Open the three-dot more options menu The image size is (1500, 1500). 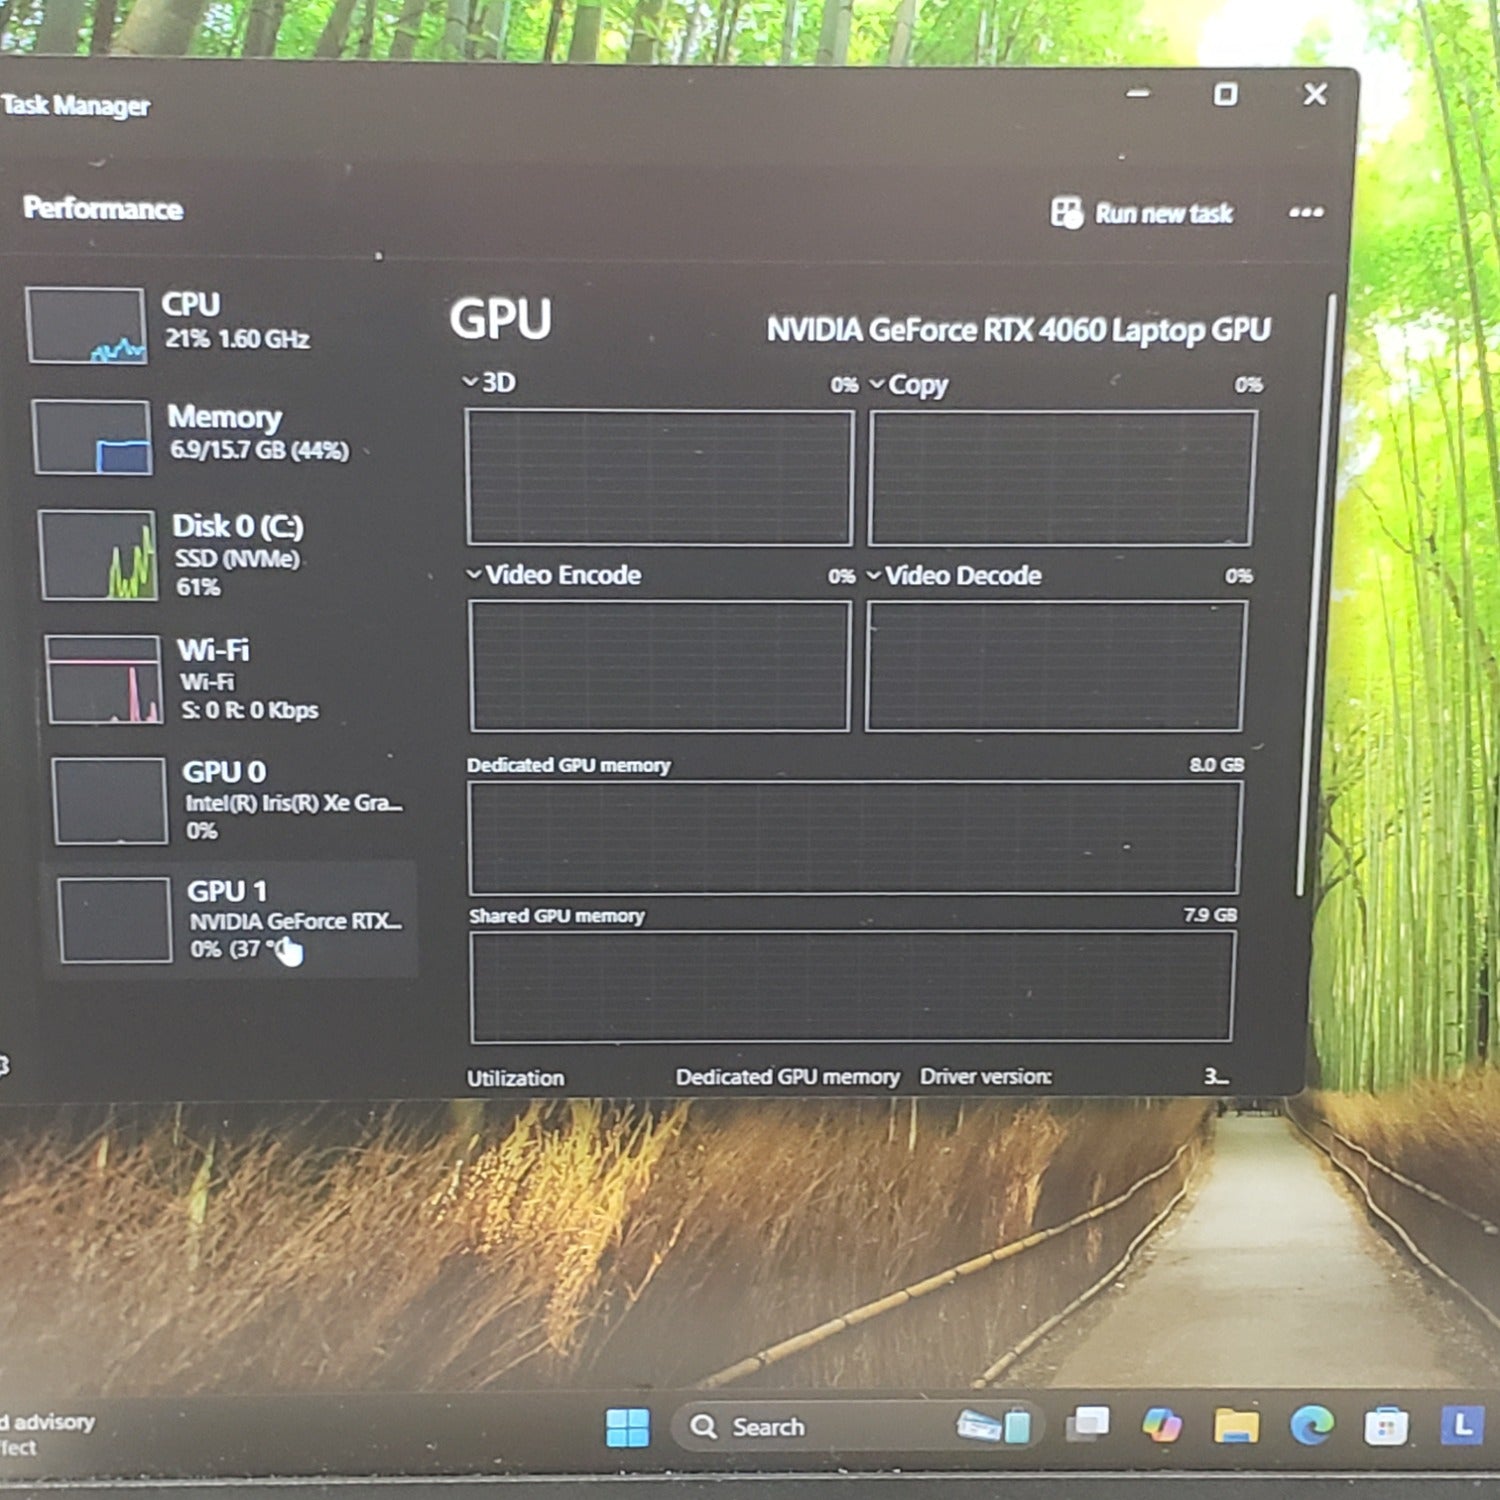tap(1305, 212)
